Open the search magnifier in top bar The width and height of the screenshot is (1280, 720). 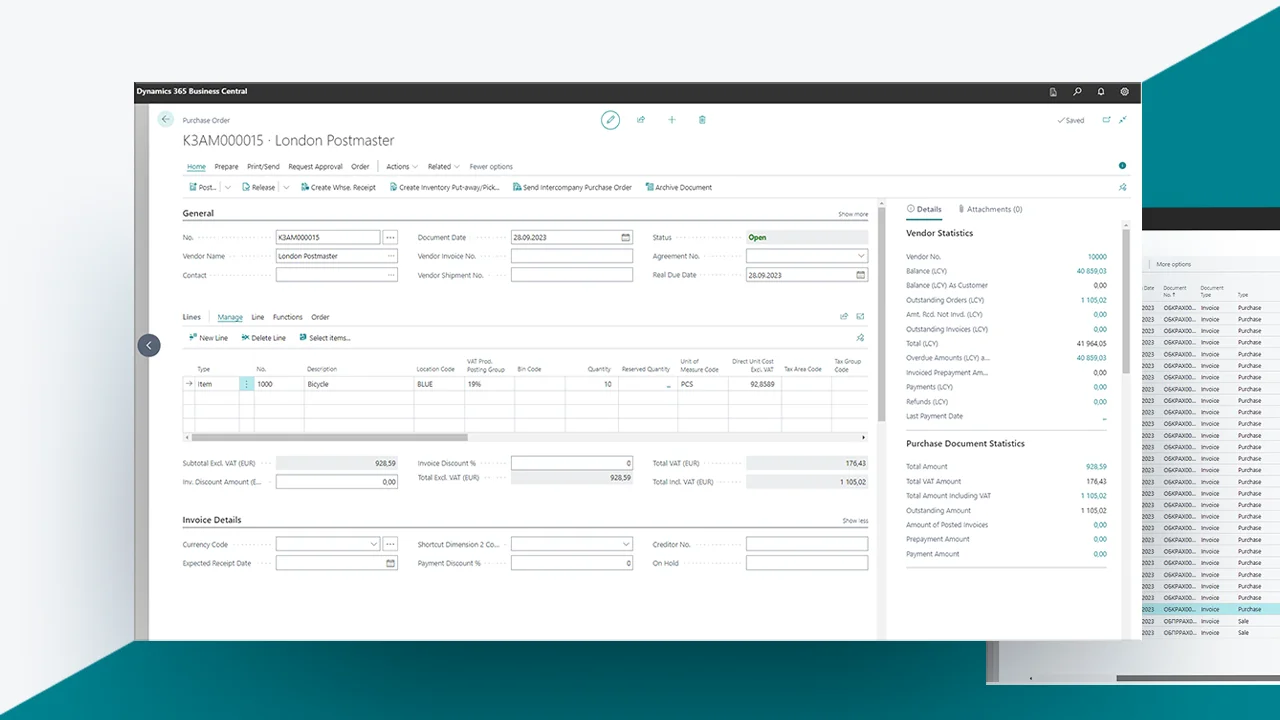pos(1077,92)
